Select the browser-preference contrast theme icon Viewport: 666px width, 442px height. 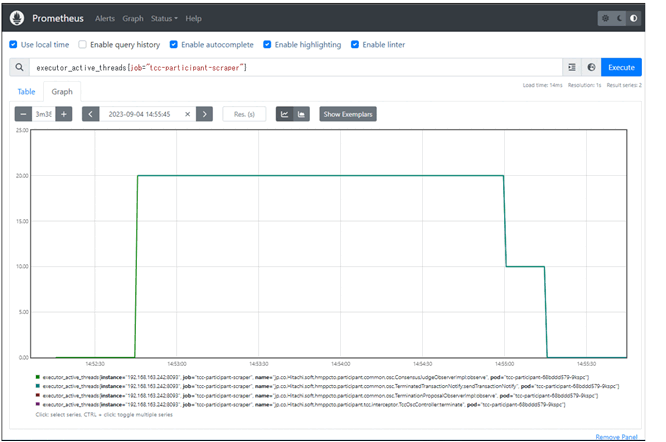tap(633, 18)
